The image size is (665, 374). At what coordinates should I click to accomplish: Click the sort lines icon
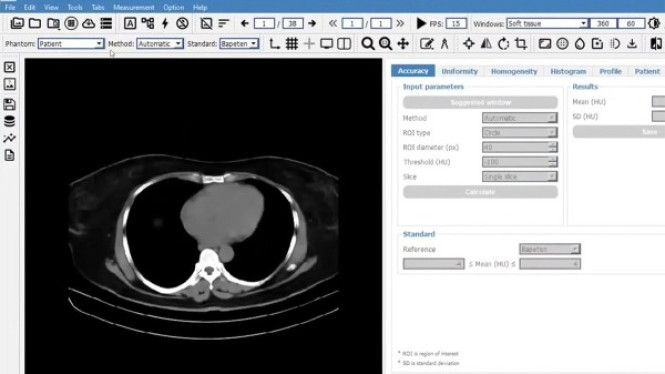pyautogui.click(x=224, y=23)
